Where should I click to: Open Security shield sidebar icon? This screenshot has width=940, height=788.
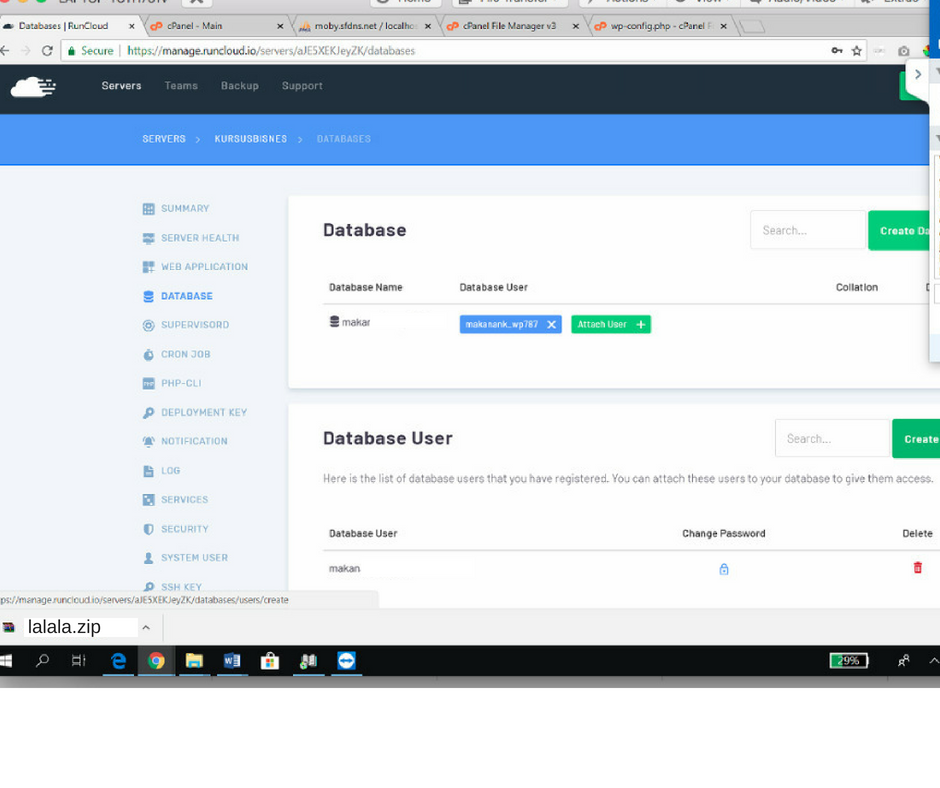(x=148, y=529)
